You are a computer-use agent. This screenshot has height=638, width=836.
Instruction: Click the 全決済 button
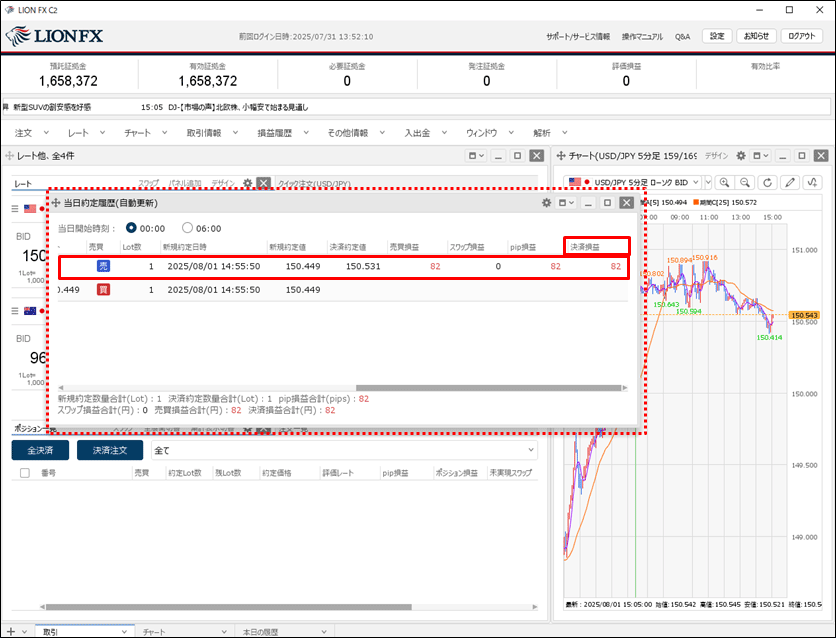(40, 450)
